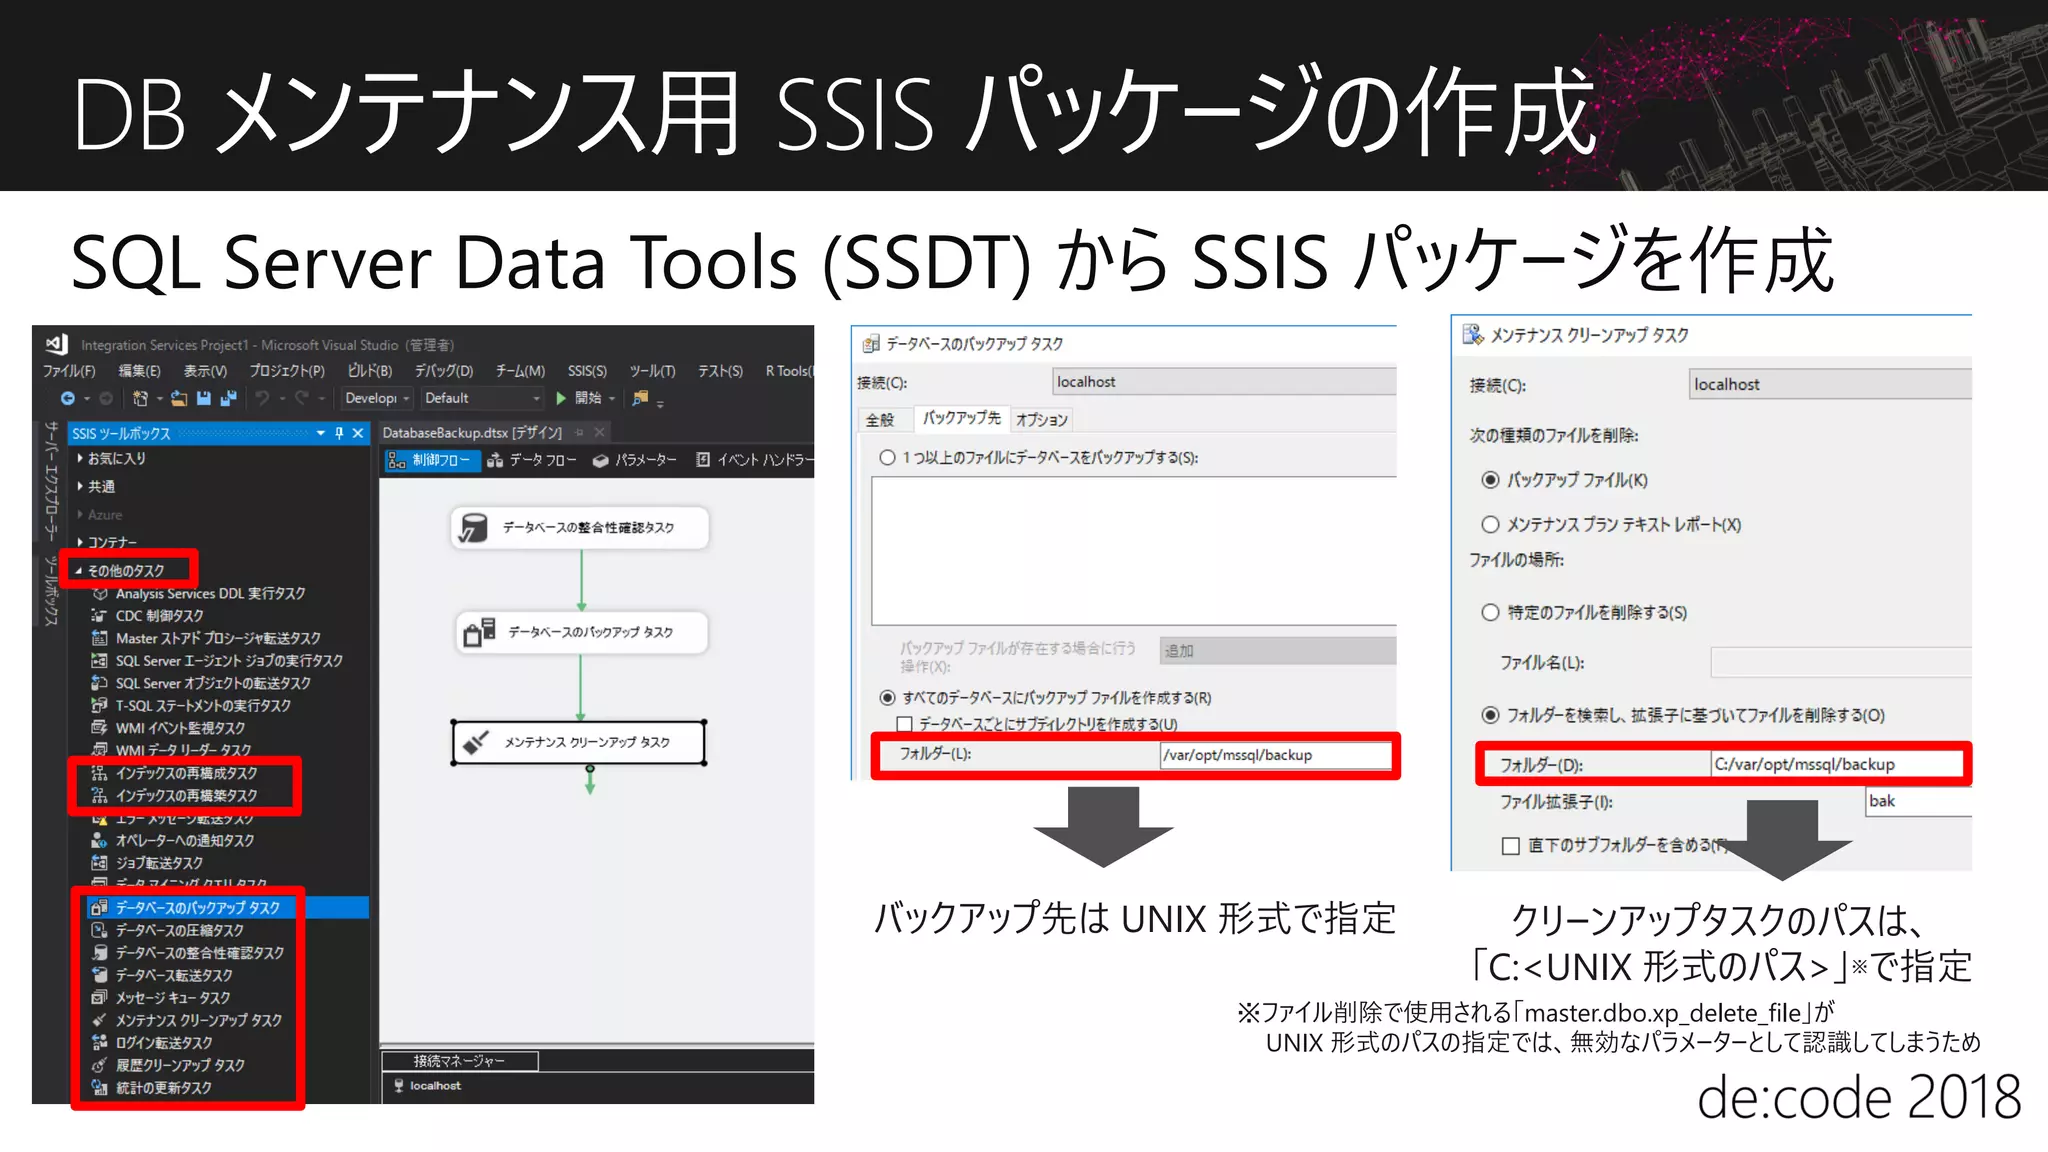Collapse その他のタスク toolbox group
The width and height of the screenshot is (2048, 1152).
(79, 570)
